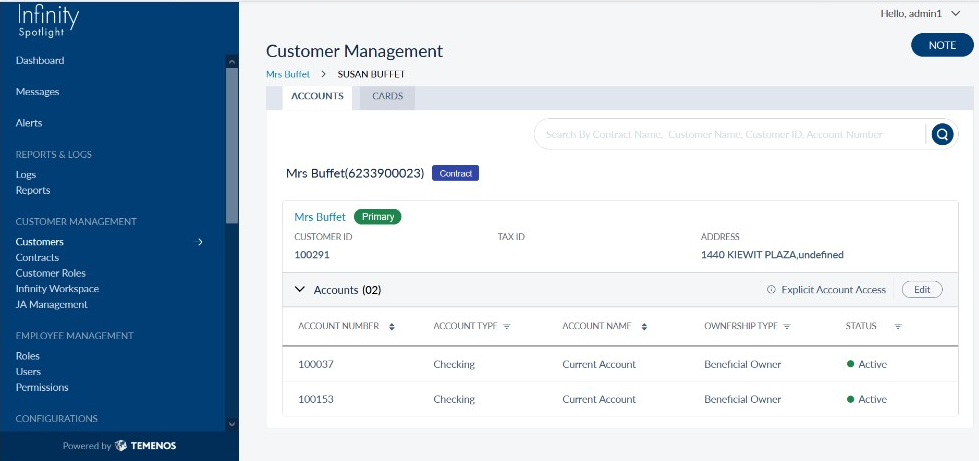Click the Explicit Account Access info icon

(771, 290)
